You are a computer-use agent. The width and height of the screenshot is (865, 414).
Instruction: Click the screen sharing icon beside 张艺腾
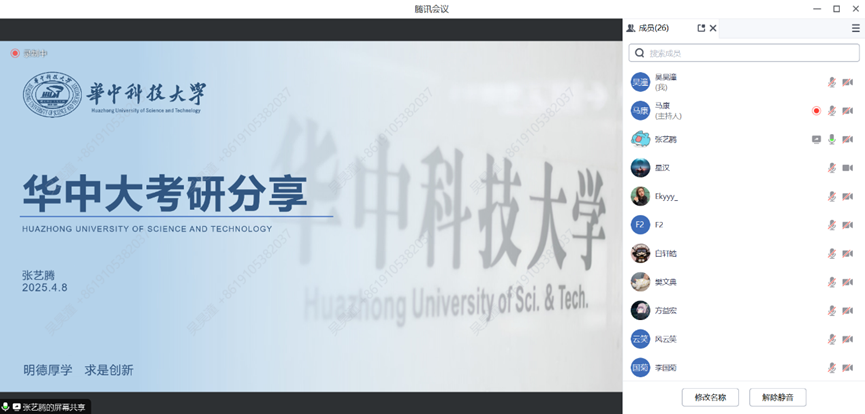click(816, 140)
